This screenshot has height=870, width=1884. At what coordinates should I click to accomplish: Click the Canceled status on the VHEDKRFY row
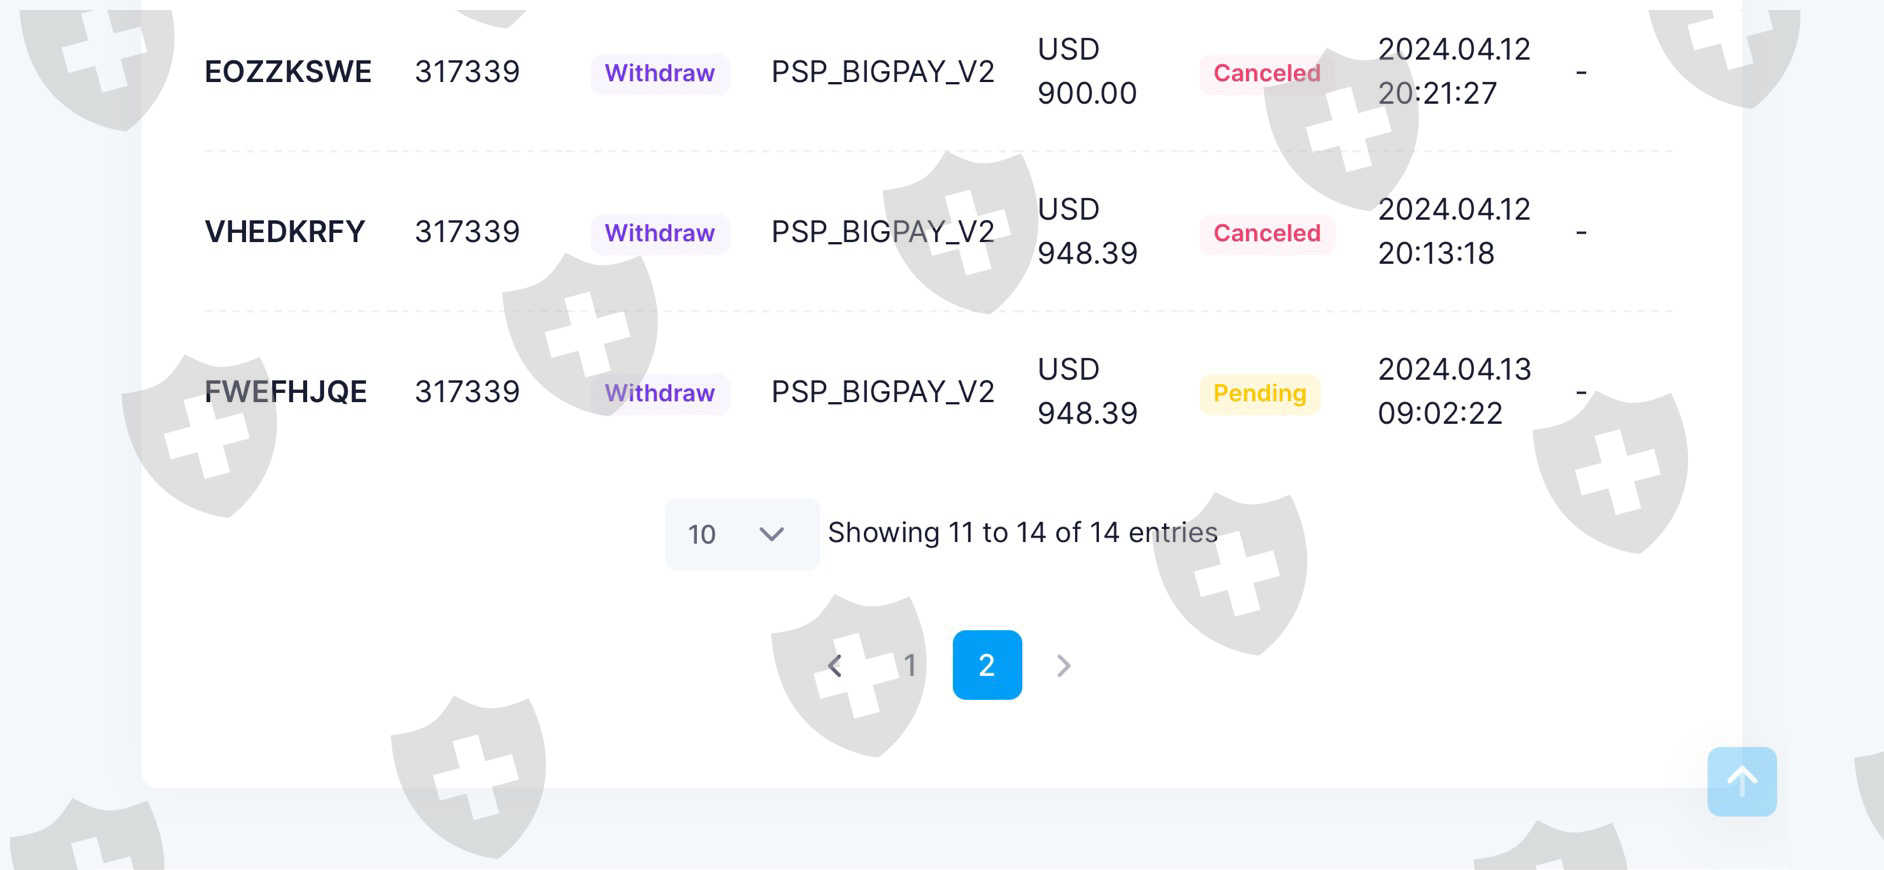pyautogui.click(x=1266, y=233)
